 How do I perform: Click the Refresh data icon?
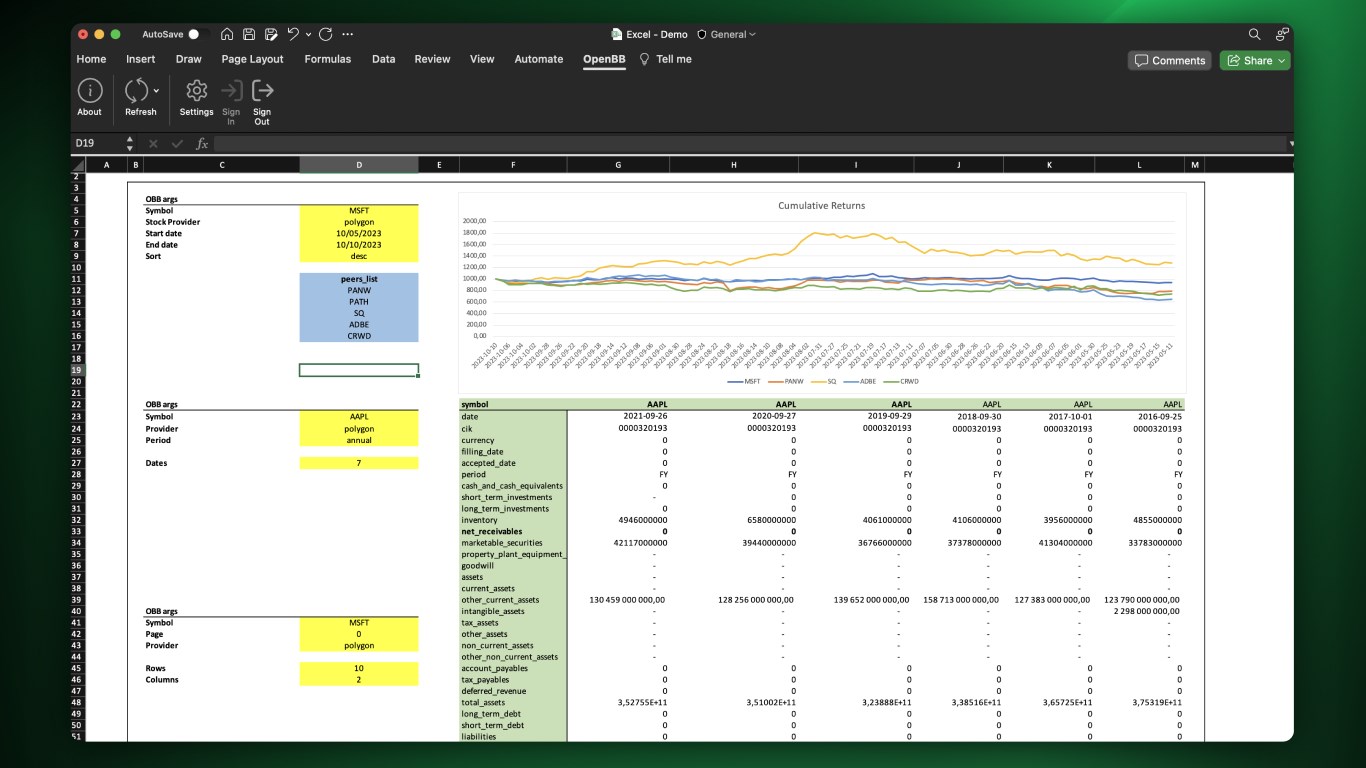click(x=136, y=91)
